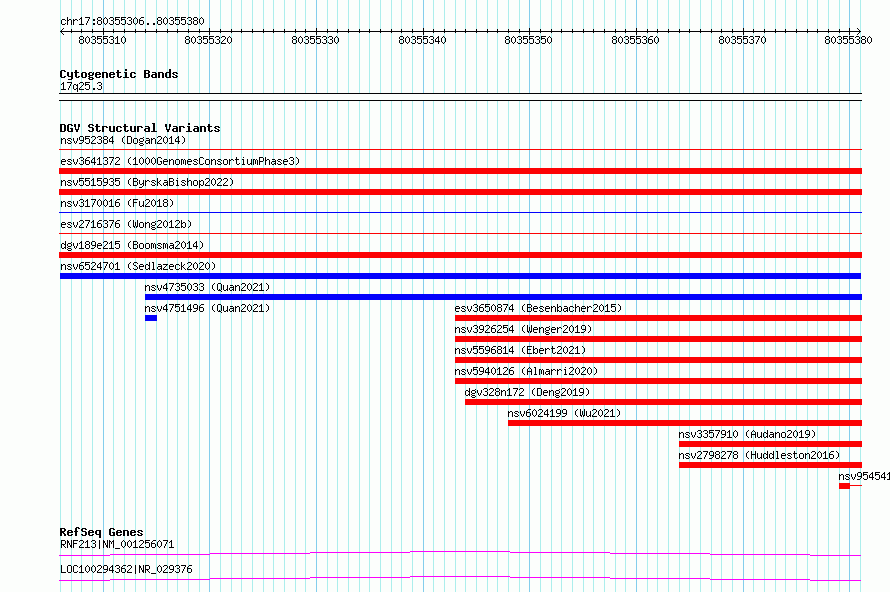The height and width of the screenshot is (592, 890).
Task: Click the red bar under dgv189e215
Action: coord(460,255)
